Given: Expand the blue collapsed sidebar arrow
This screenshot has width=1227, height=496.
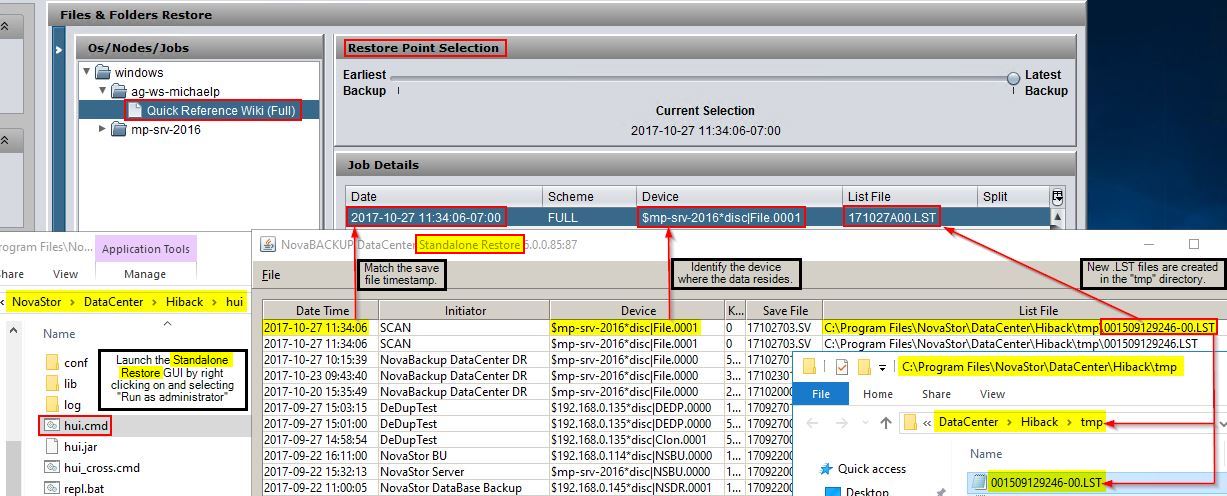Looking at the screenshot, I should point(60,48).
